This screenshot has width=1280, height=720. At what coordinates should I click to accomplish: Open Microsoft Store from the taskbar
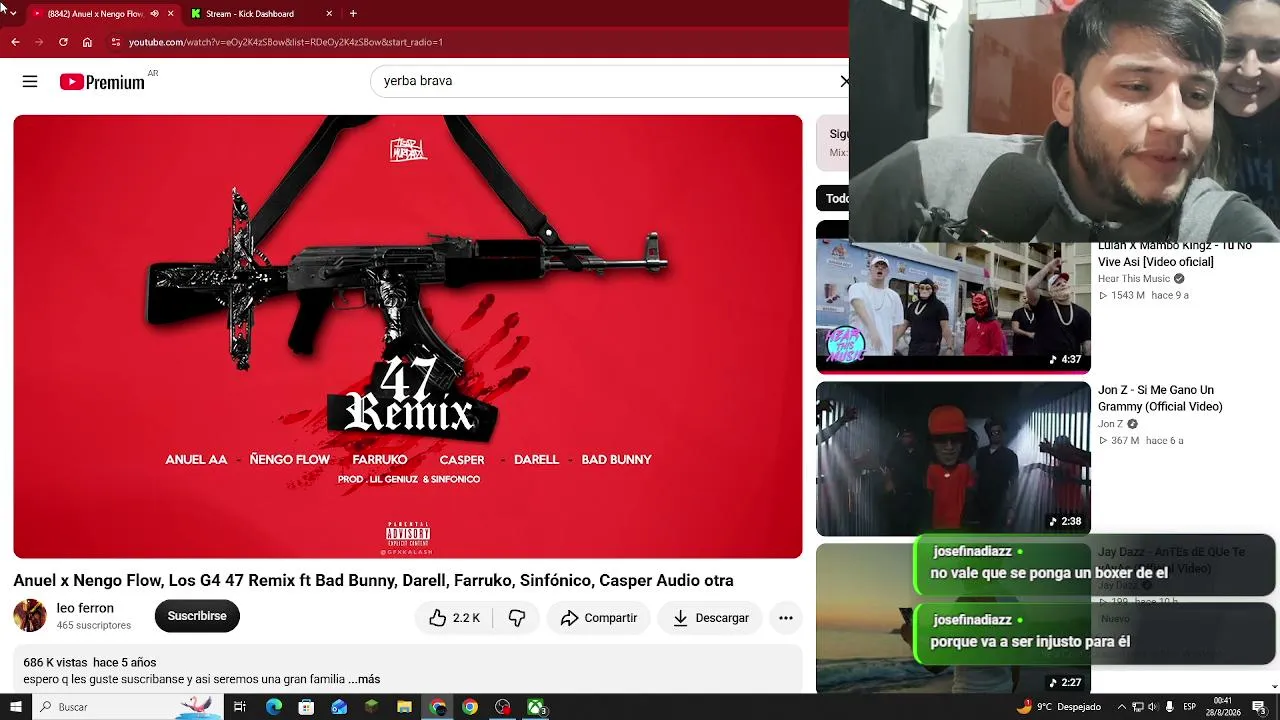click(x=306, y=707)
